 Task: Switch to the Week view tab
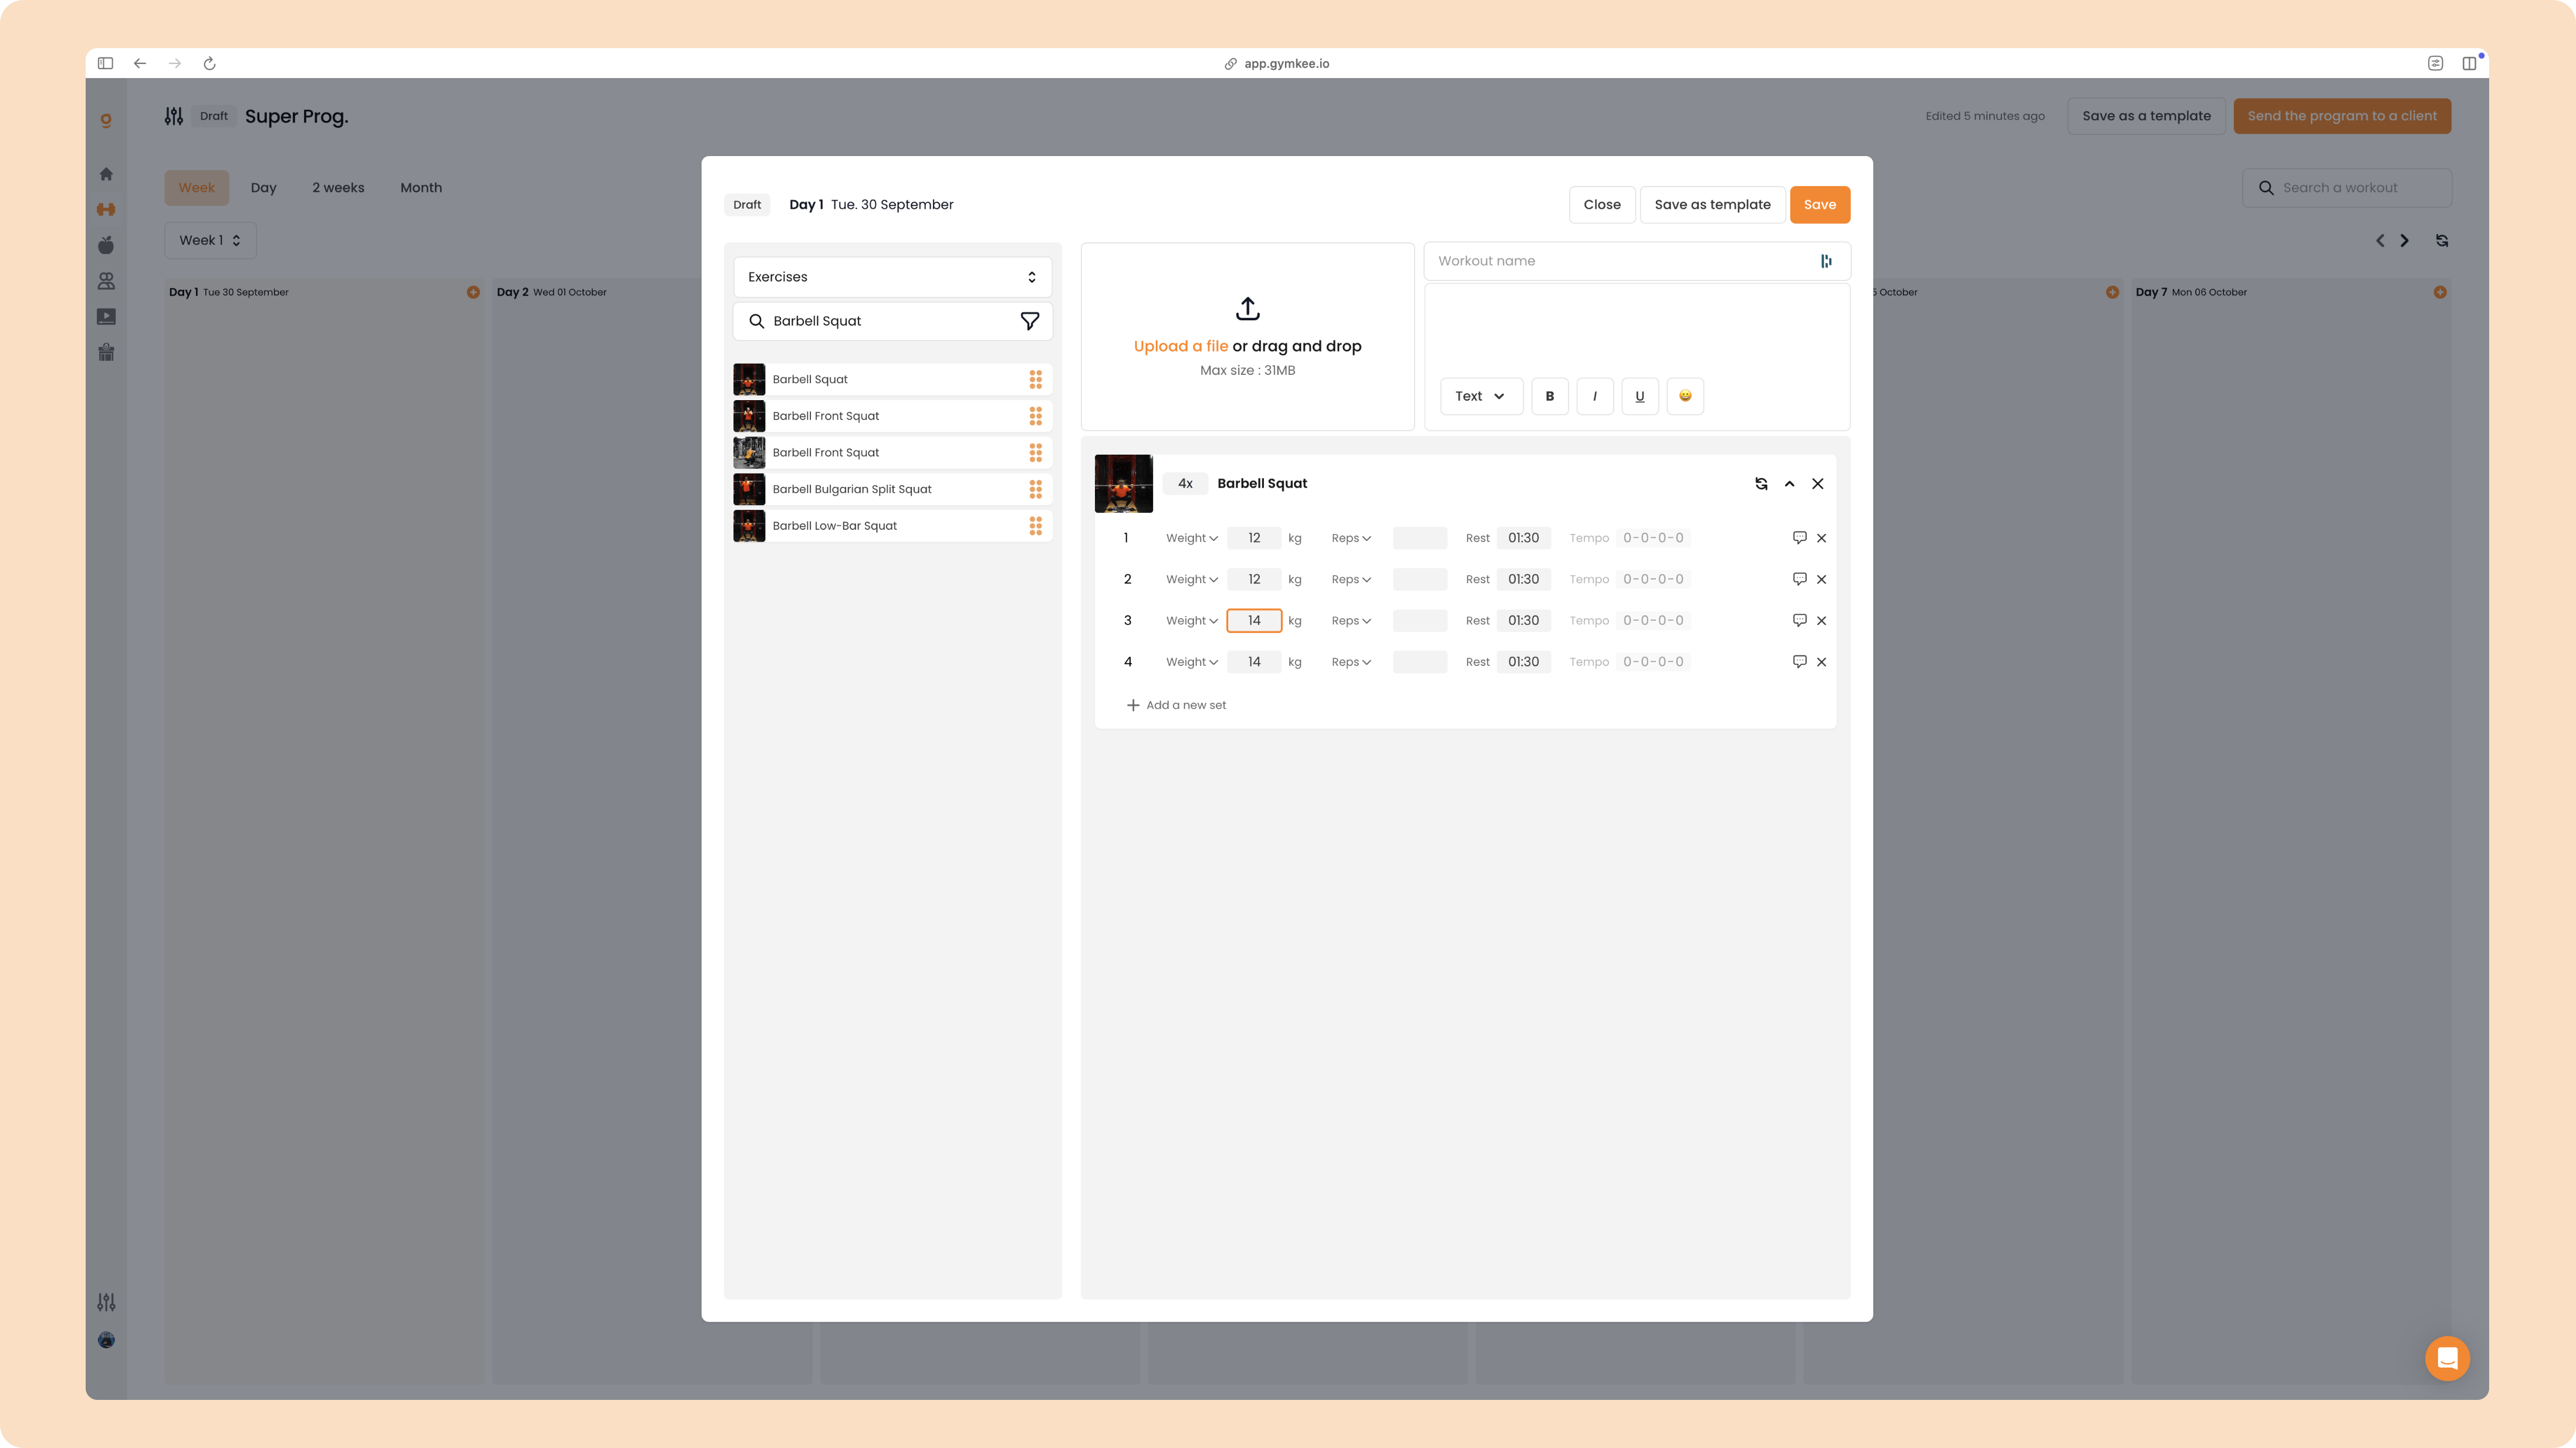[197, 188]
